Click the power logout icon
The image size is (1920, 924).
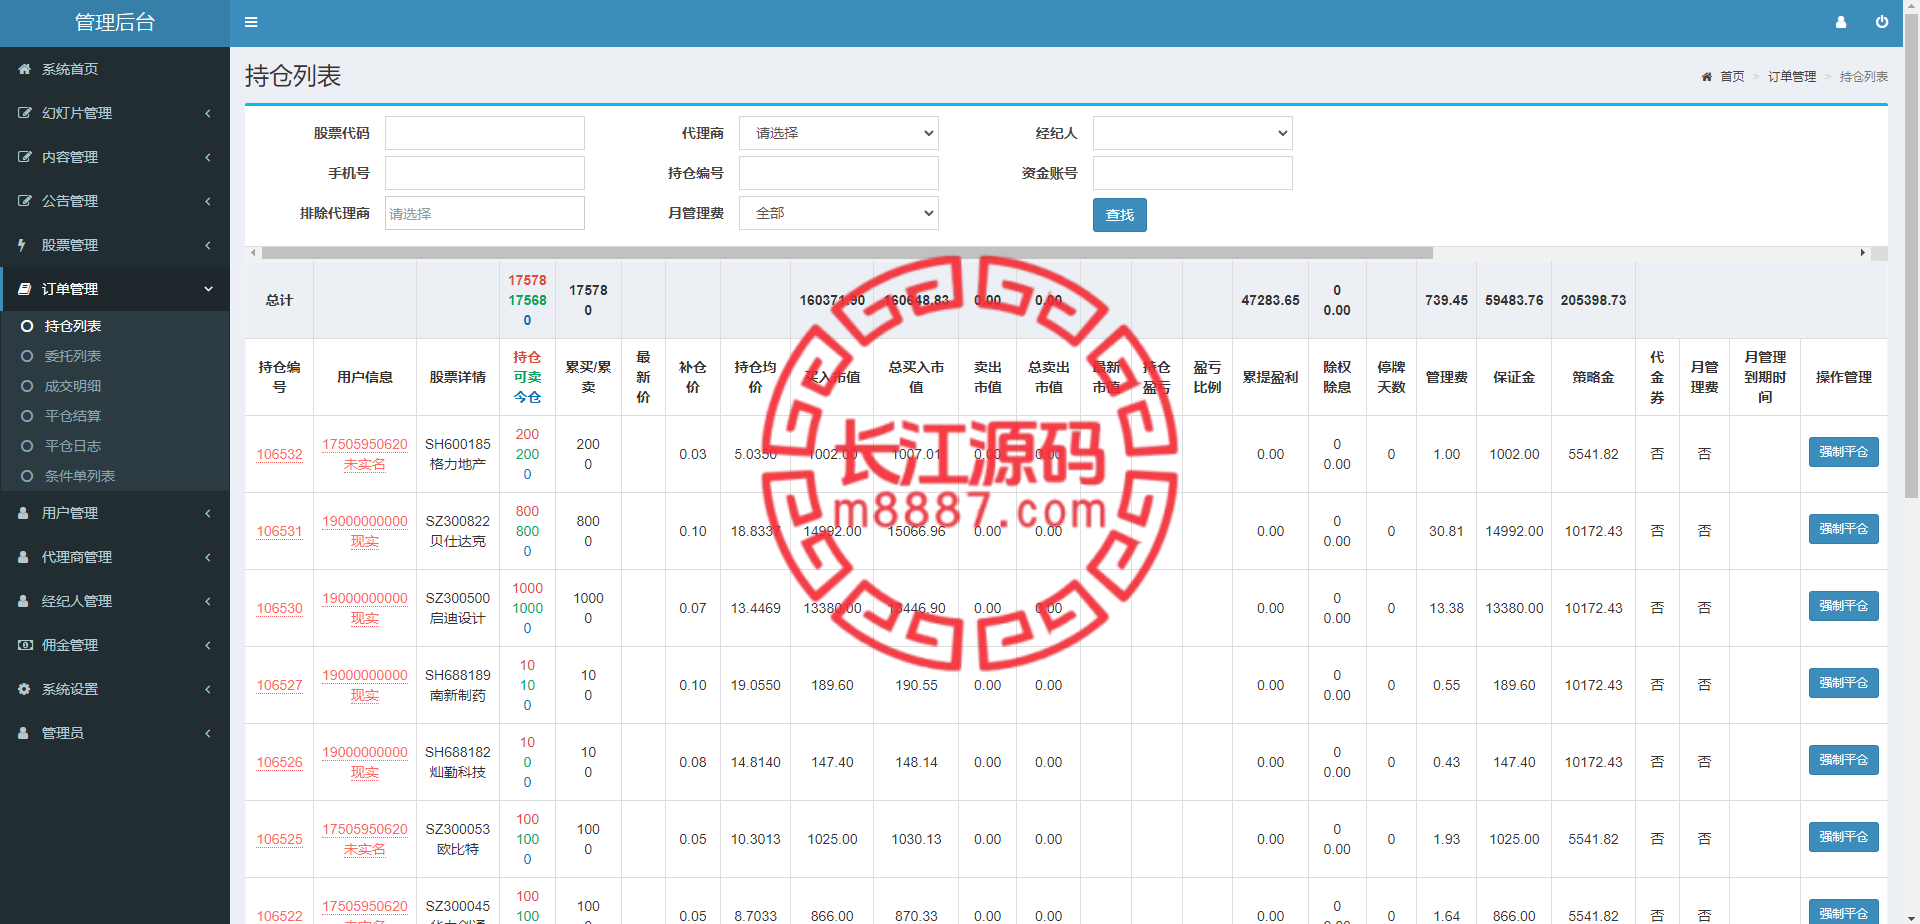click(x=1882, y=22)
